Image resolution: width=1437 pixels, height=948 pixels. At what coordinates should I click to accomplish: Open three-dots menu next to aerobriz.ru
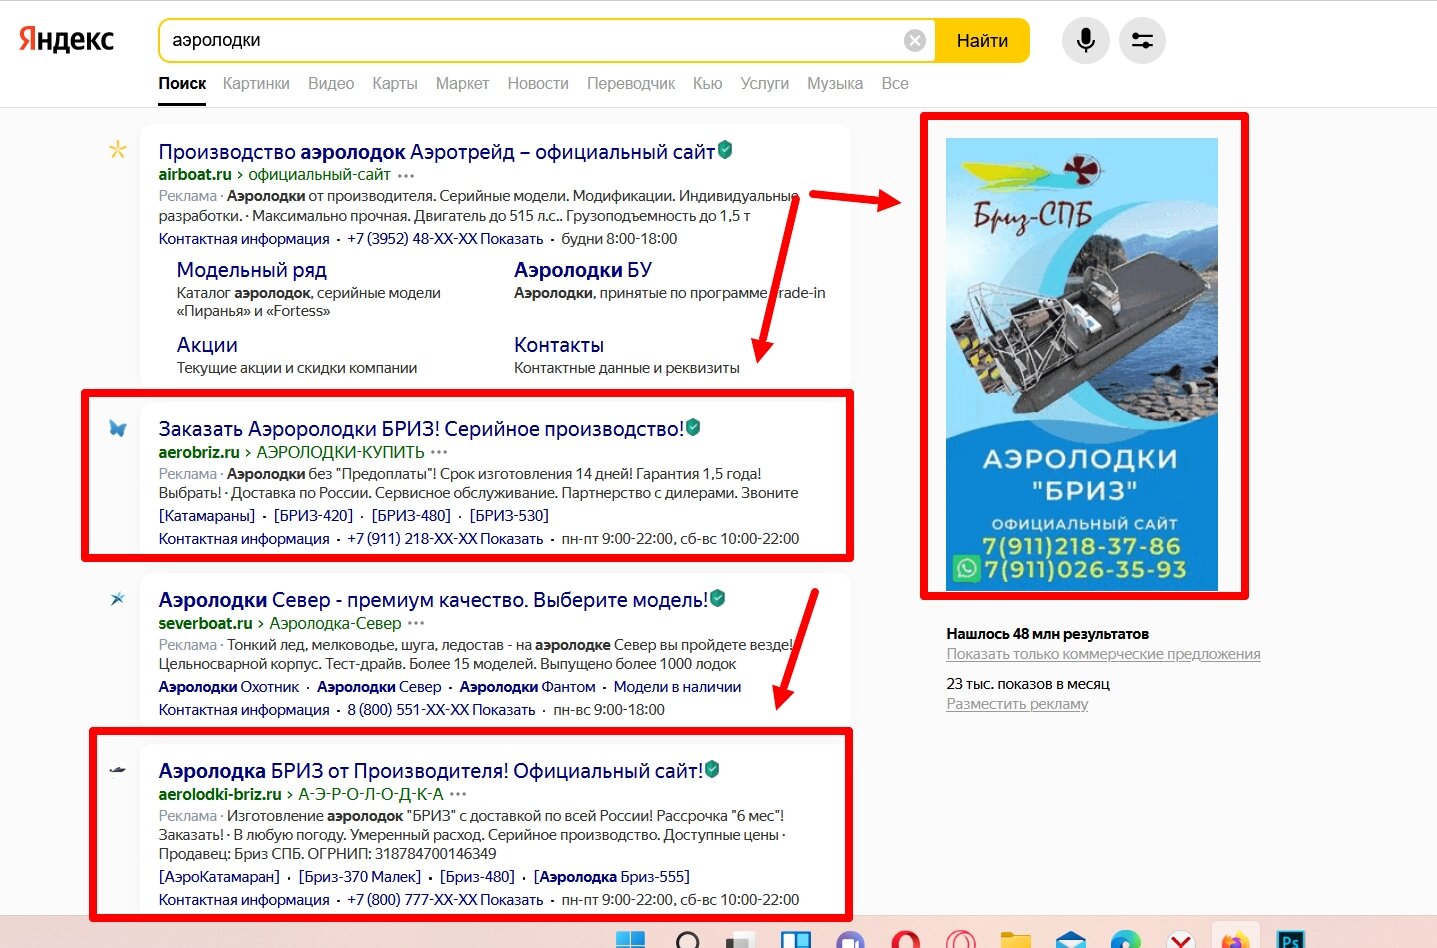[439, 453]
